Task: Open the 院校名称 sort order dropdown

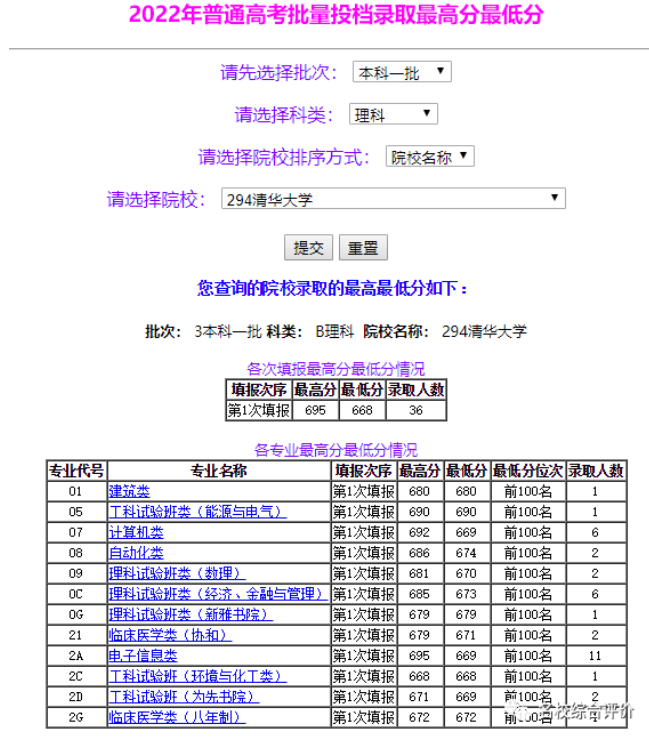Action: (430, 156)
